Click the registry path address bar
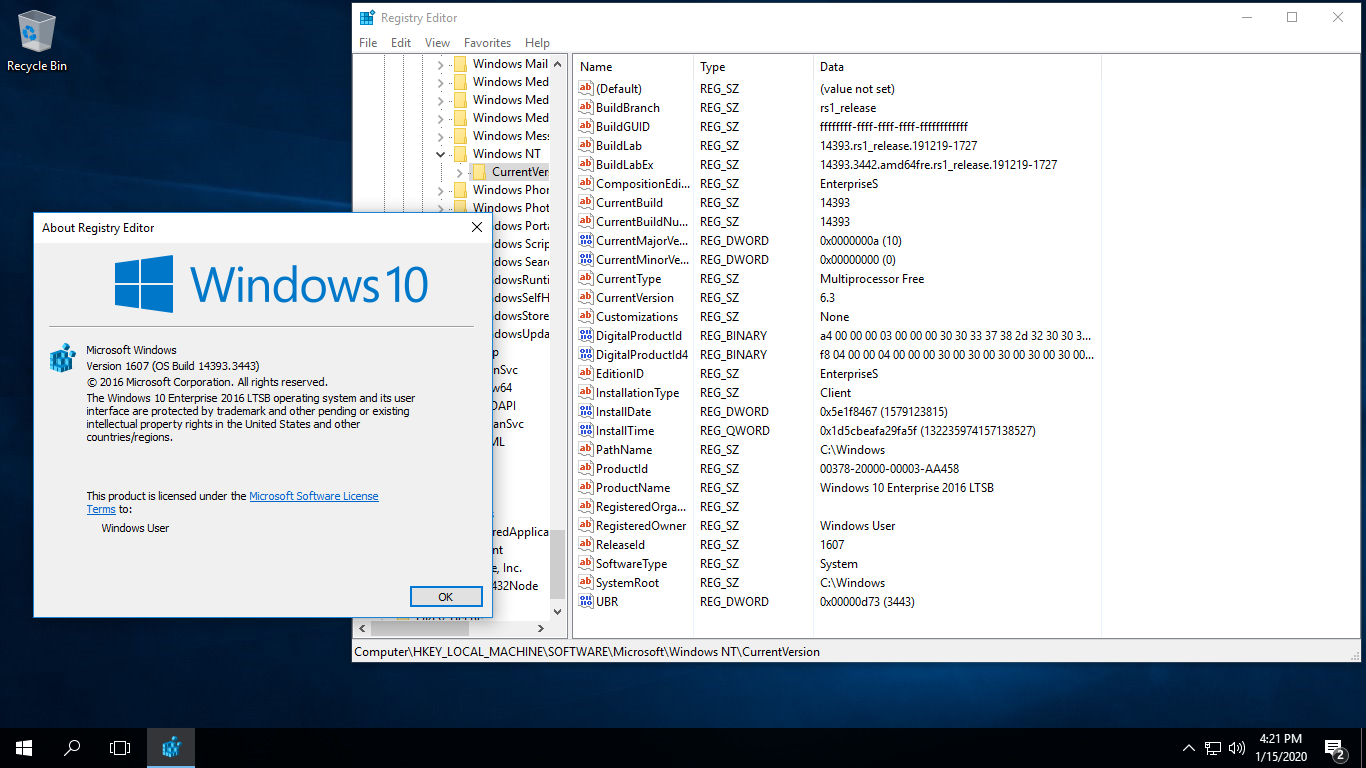 [856, 652]
